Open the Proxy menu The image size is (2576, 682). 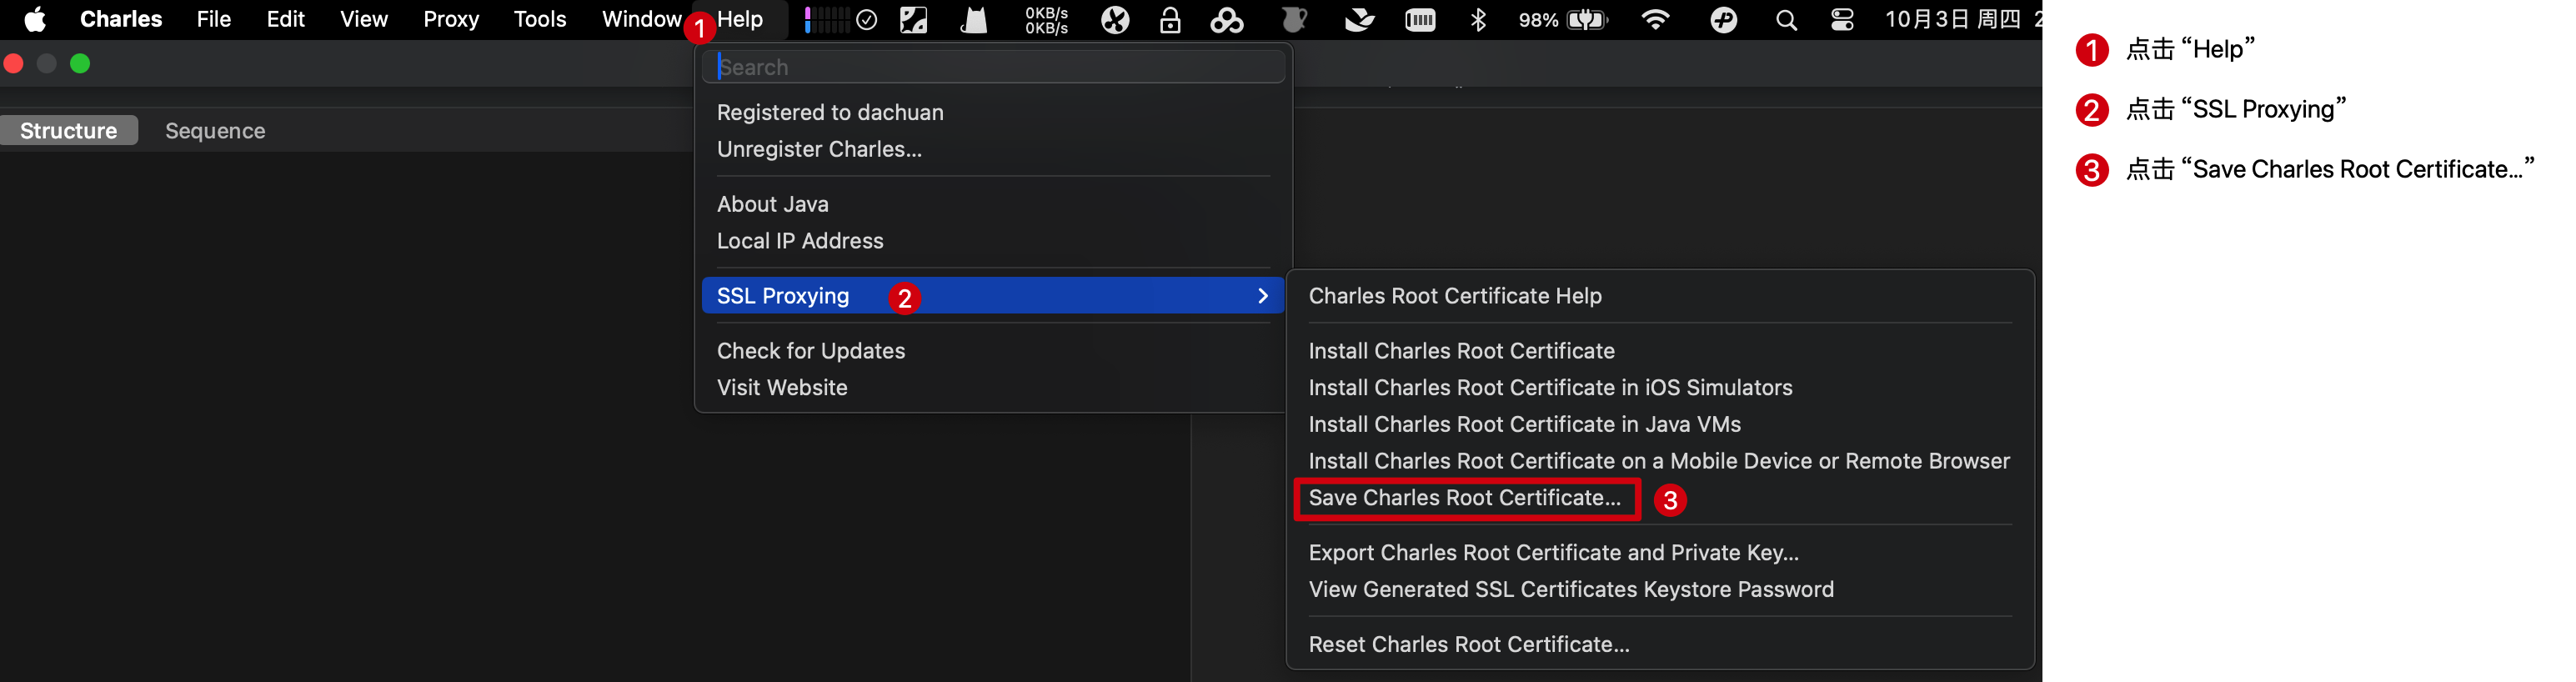point(451,19)
